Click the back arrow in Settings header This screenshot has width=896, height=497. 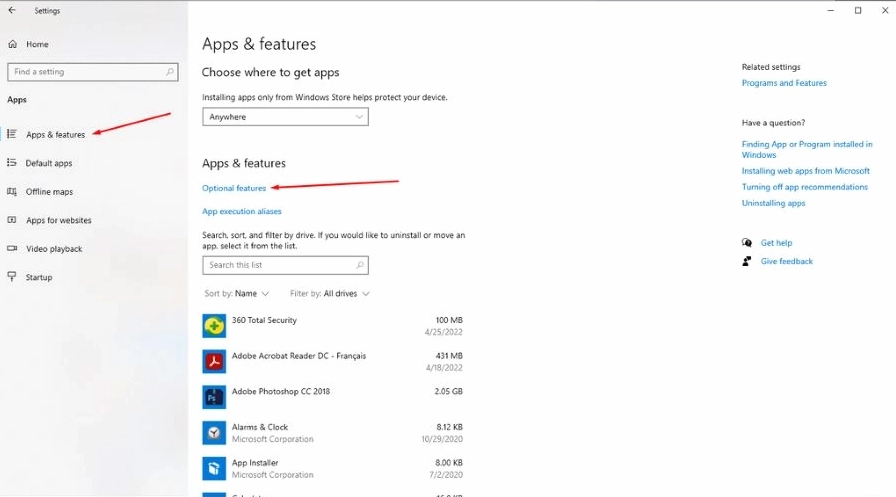point(12,11)
